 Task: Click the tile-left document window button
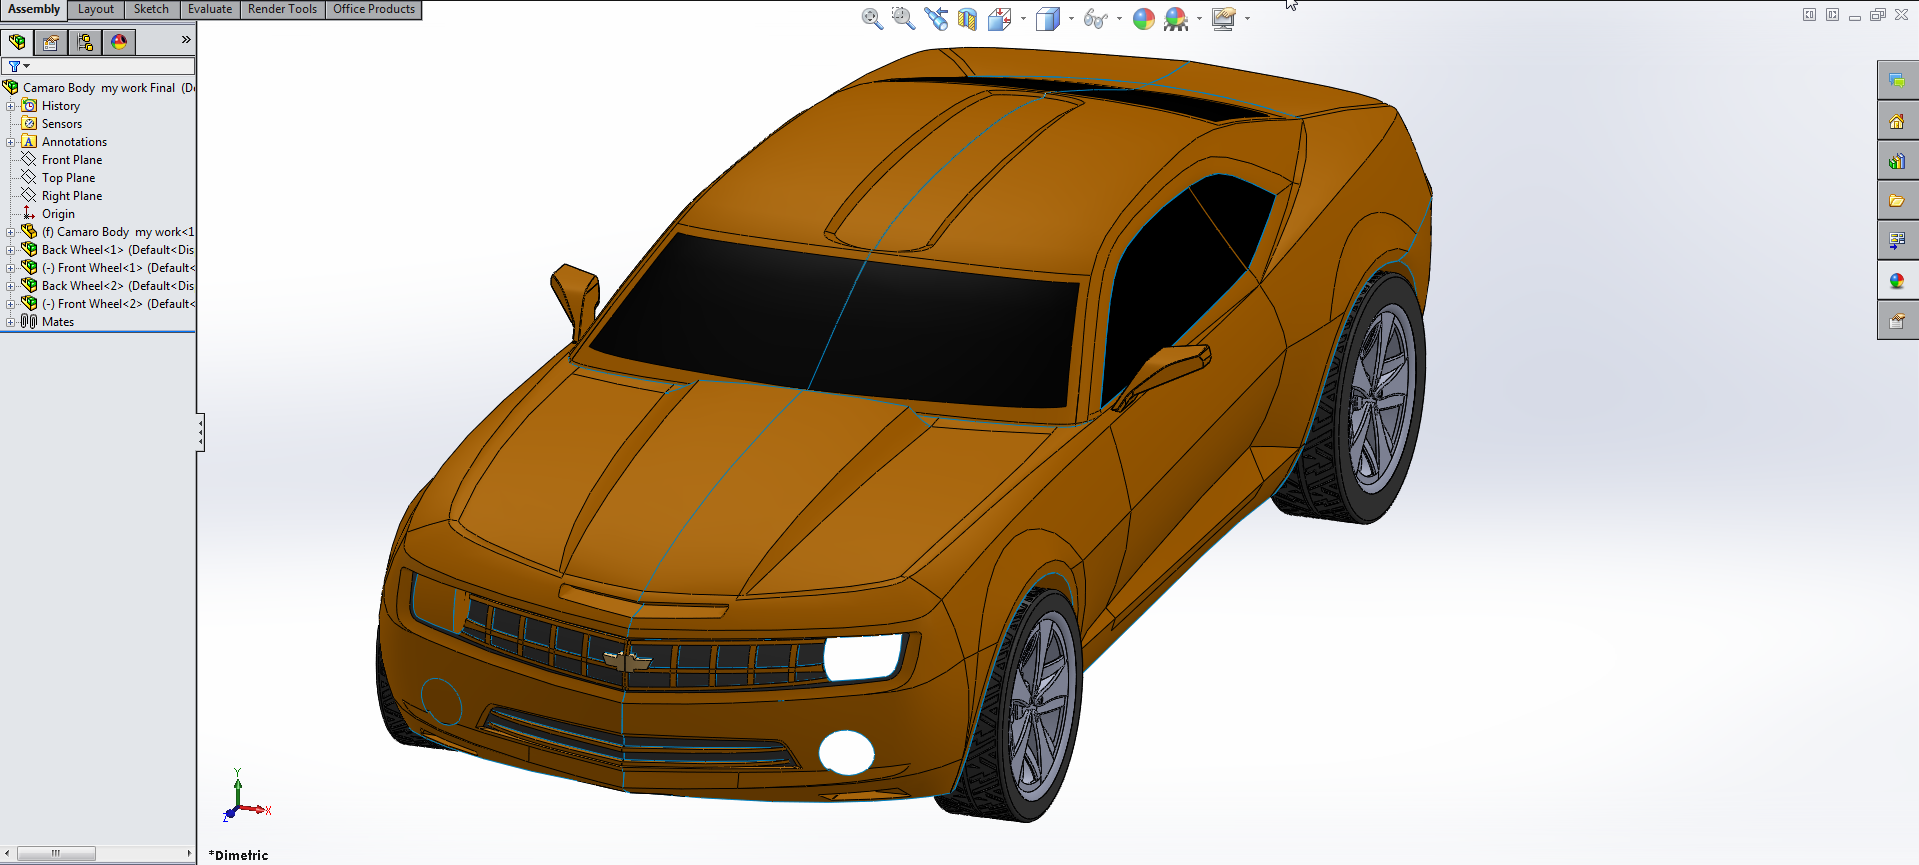click(x=1809, y=15)
